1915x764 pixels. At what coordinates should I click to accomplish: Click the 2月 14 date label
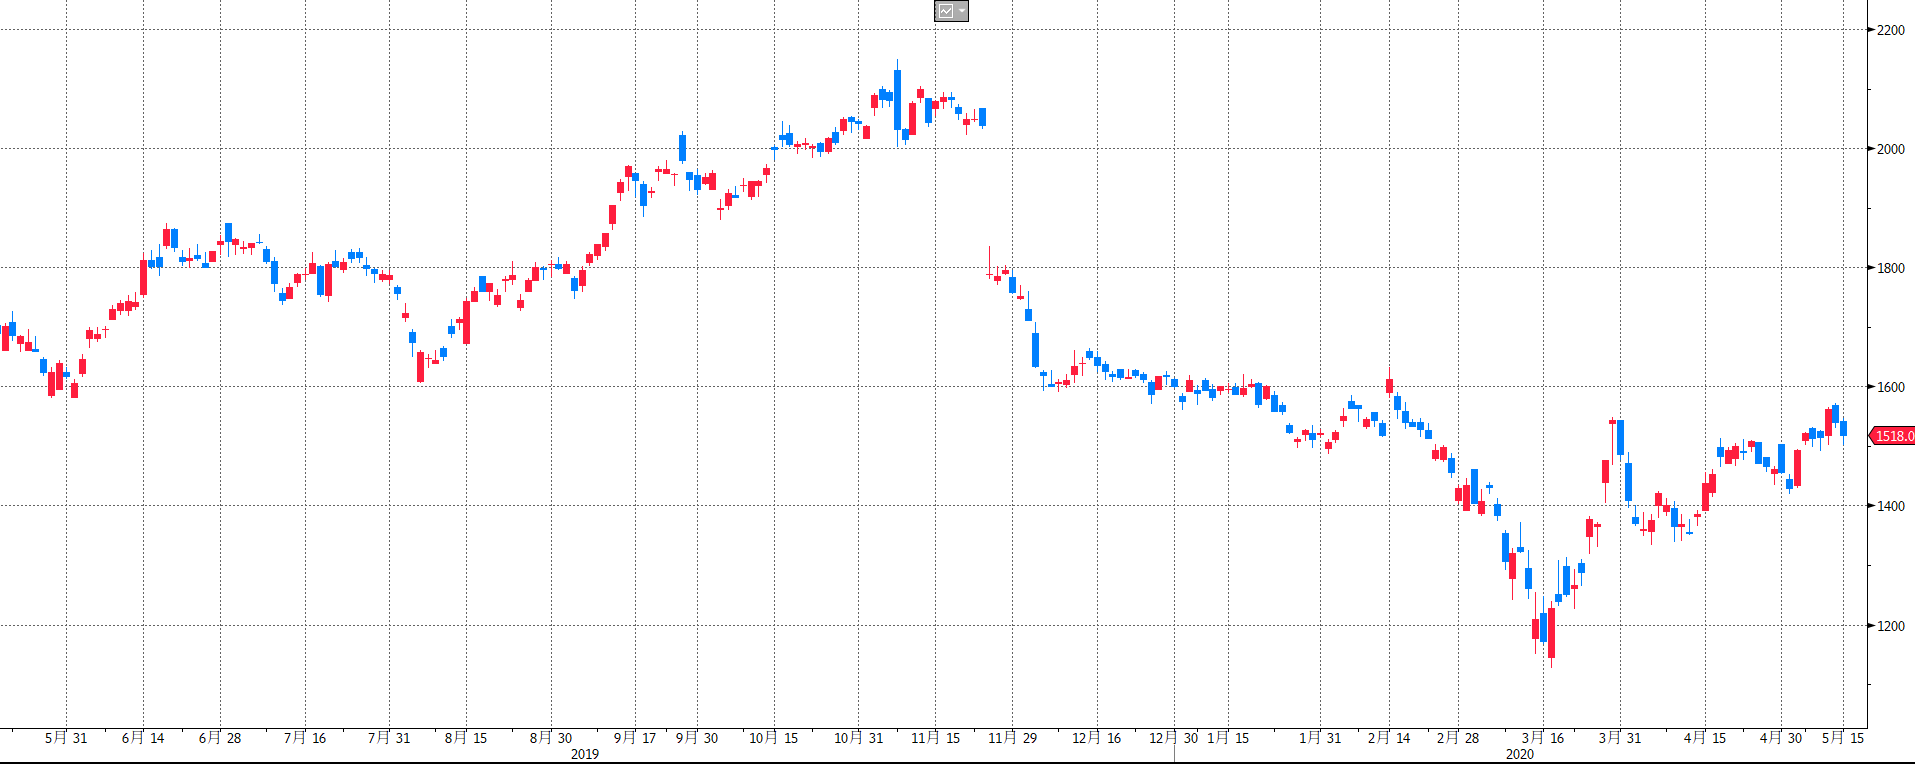click(x=1389, y=738)
